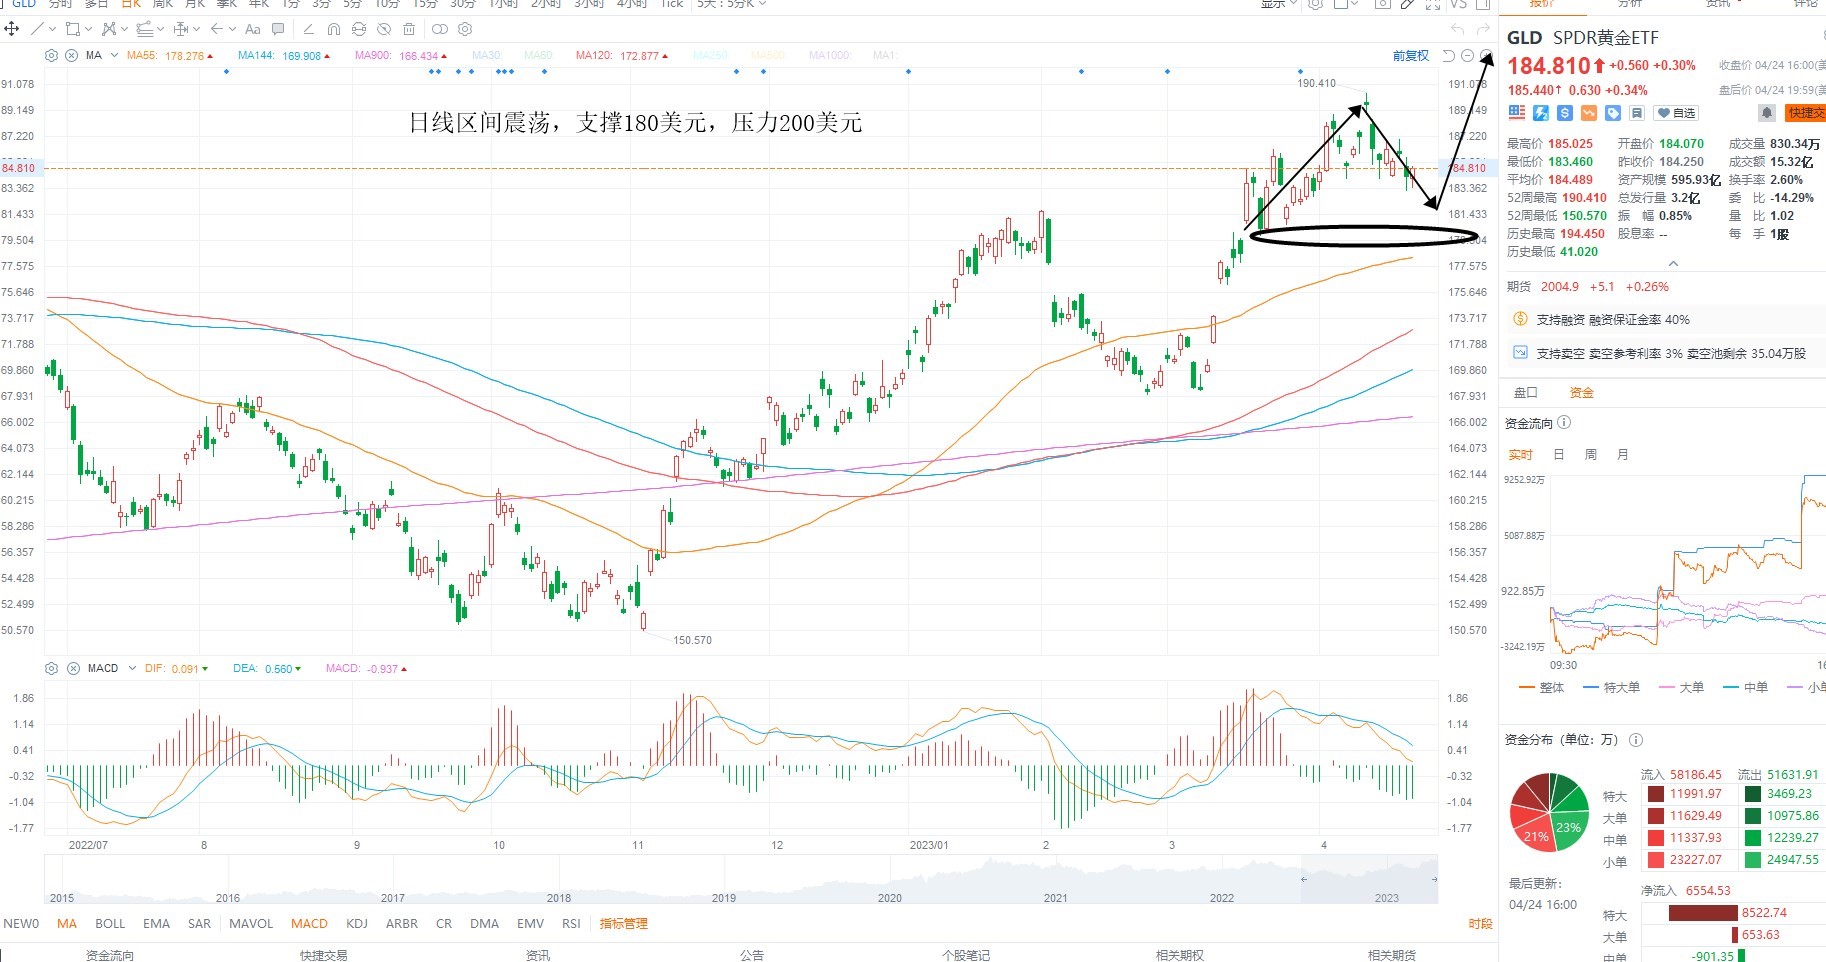Open 资讯 news bottom link
Screen dimensions: 1826x962
click(x=538, y=955)
